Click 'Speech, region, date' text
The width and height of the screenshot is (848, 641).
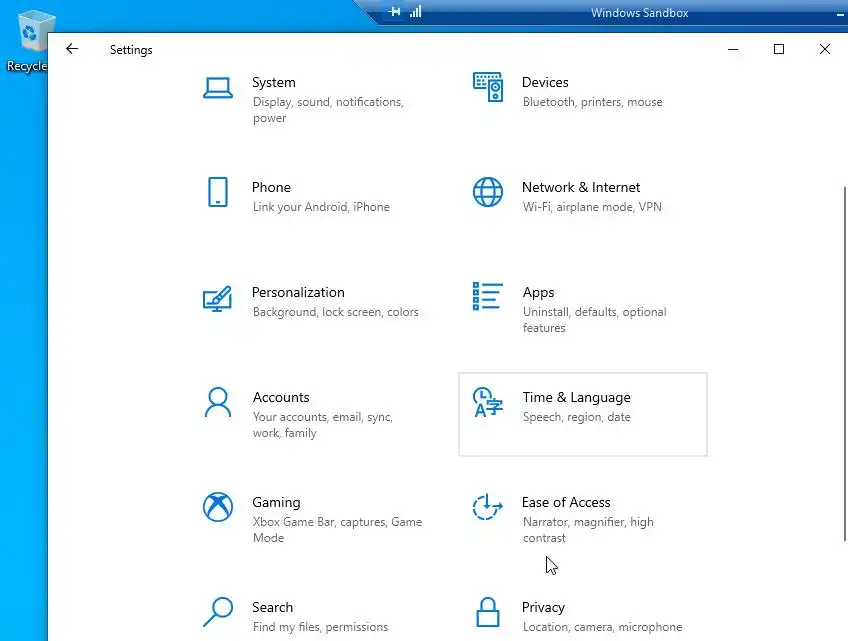point(576,417)
